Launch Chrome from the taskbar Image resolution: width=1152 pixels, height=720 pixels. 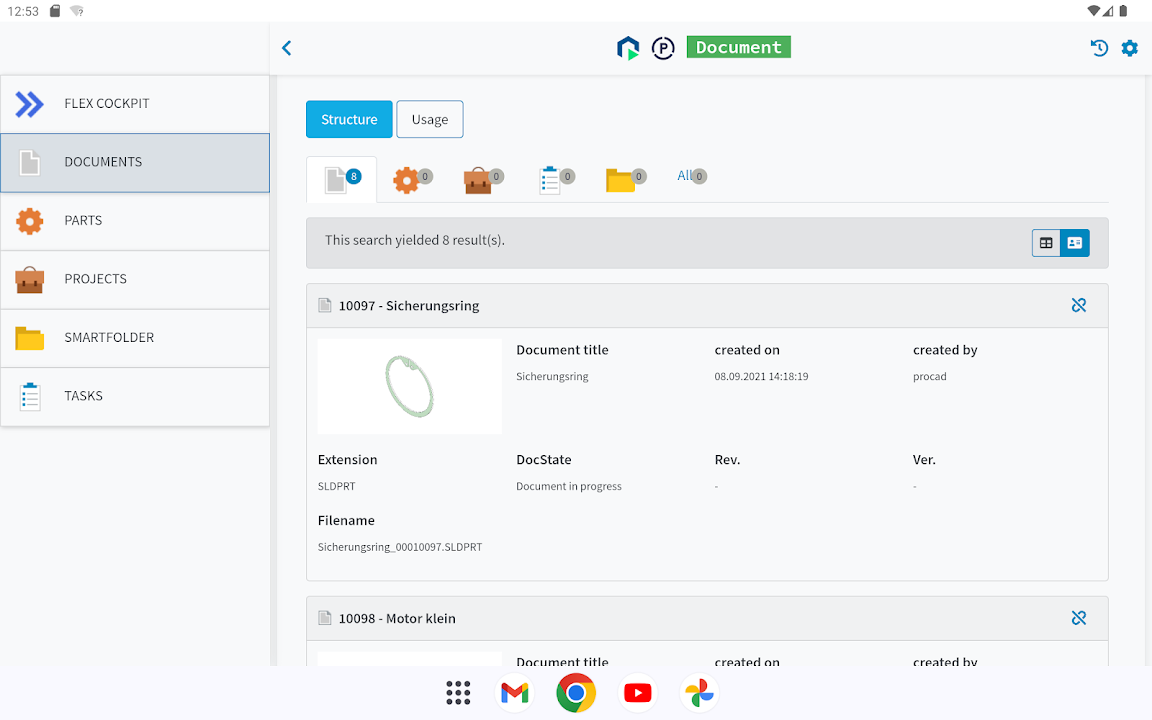point(576,692)
